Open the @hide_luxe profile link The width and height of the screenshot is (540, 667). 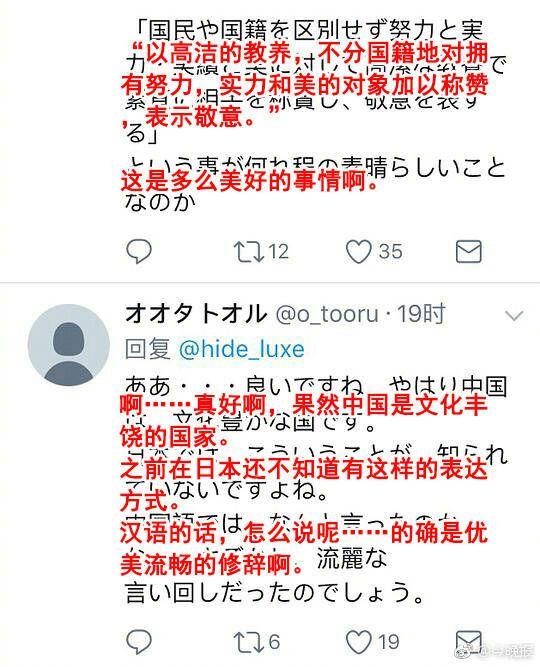point(242,349)
